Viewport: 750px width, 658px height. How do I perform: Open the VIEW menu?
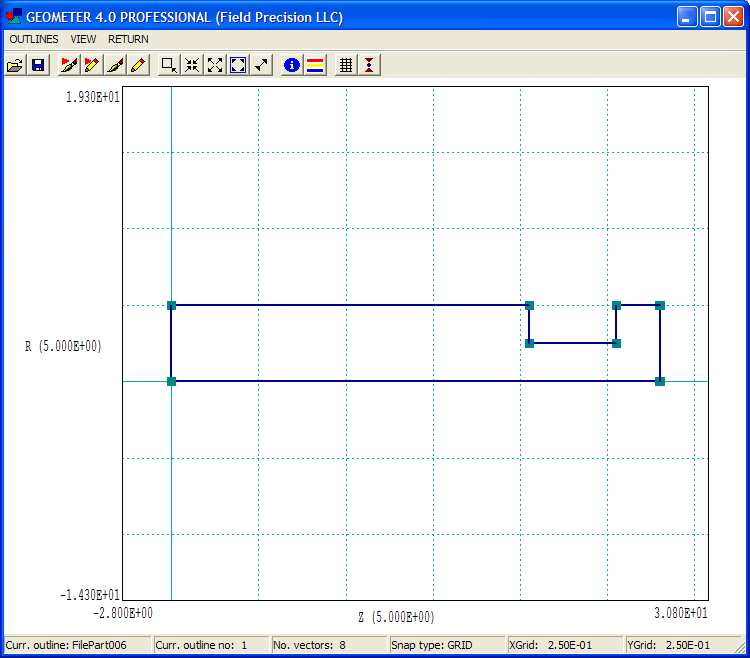click(83, 39)
